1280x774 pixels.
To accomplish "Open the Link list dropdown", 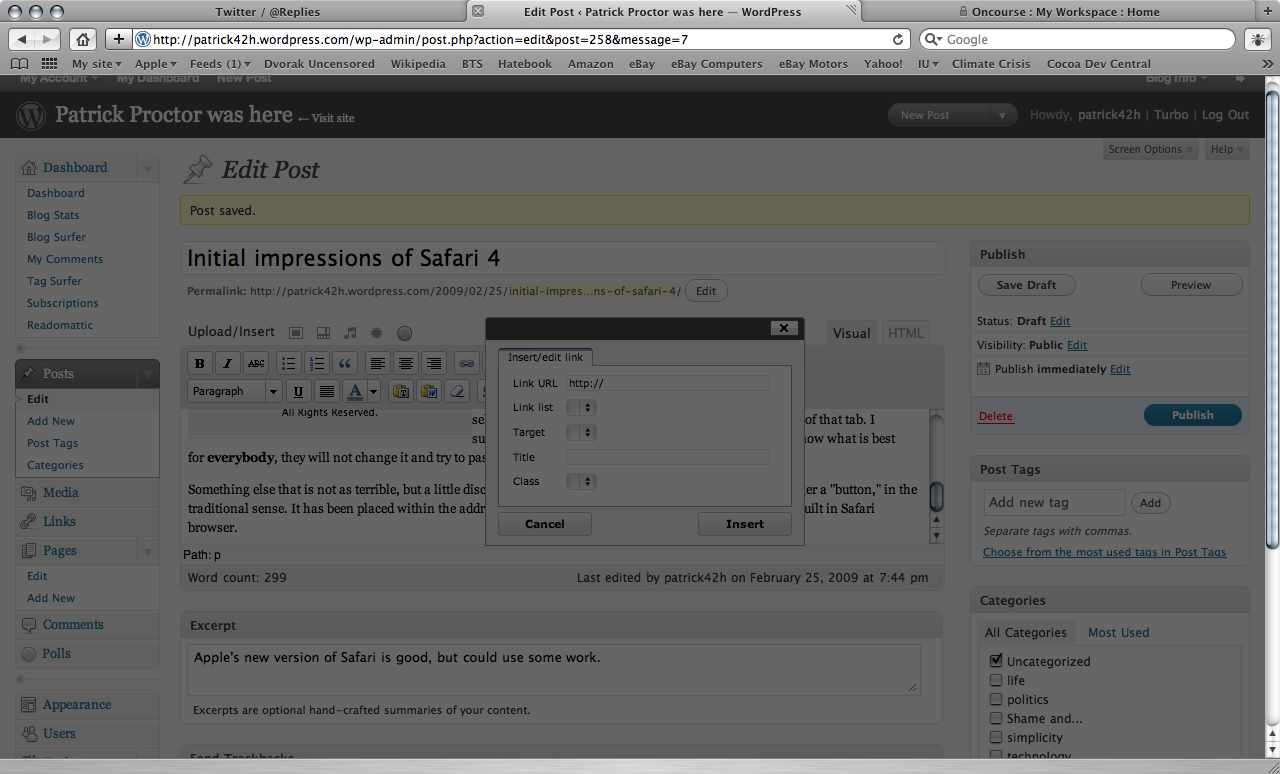I will click(x=581, y=407).
